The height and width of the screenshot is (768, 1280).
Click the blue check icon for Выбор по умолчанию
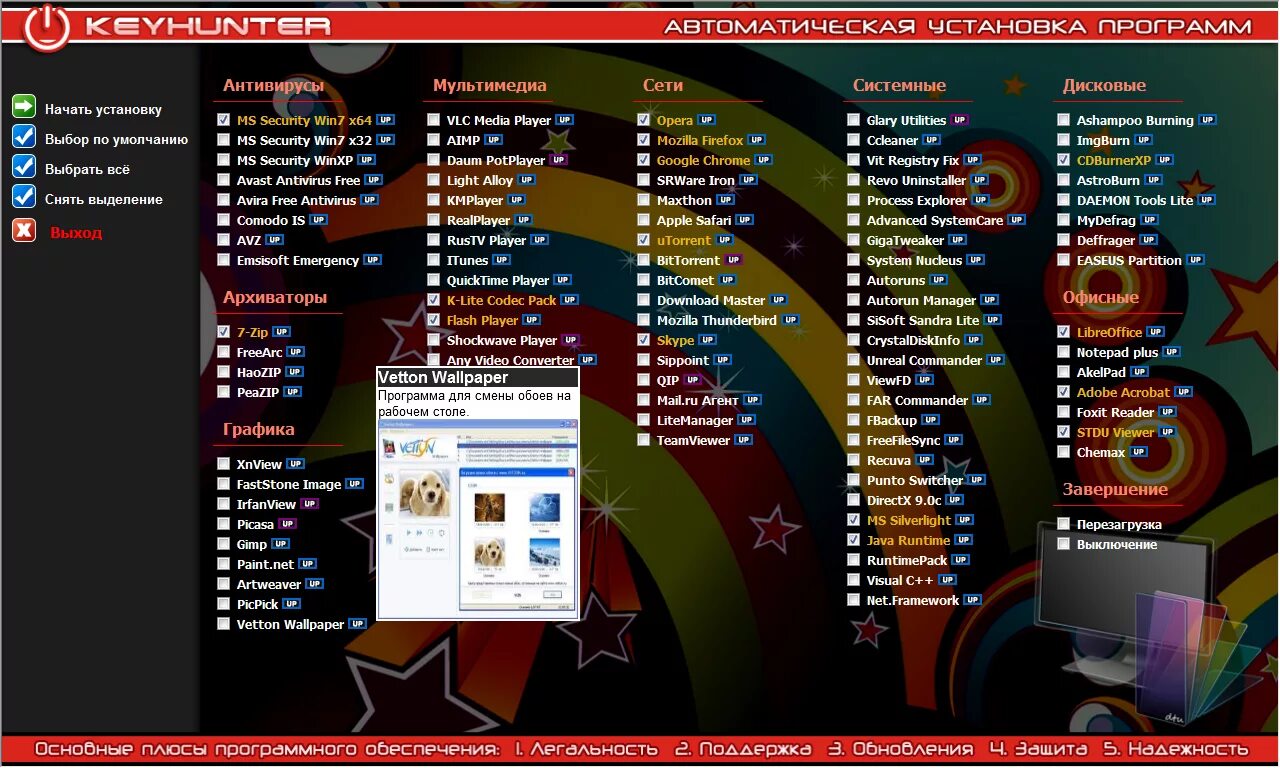point(24,136)
